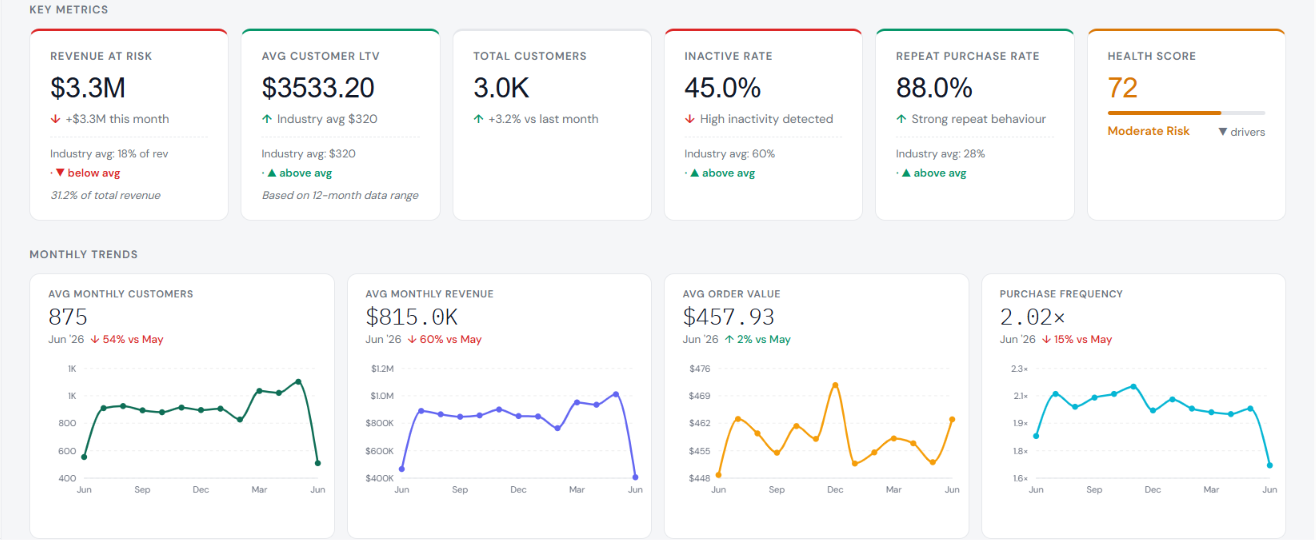Click the Monthly Trends section heading
Viewport: 1316px width, 540px height.
(84, 255)
